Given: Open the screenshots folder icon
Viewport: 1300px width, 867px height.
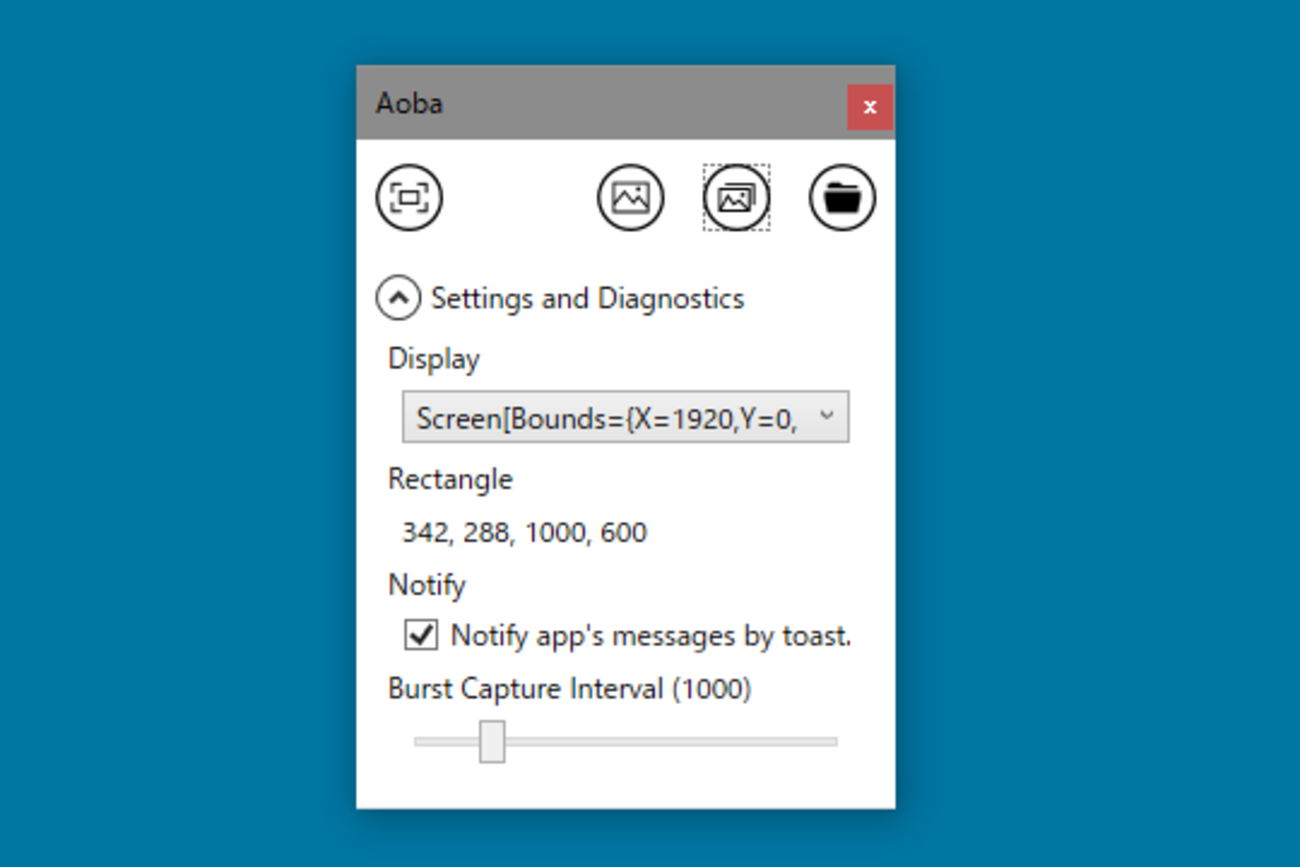Looking at the screenshot, I should [x=843, y=198].
